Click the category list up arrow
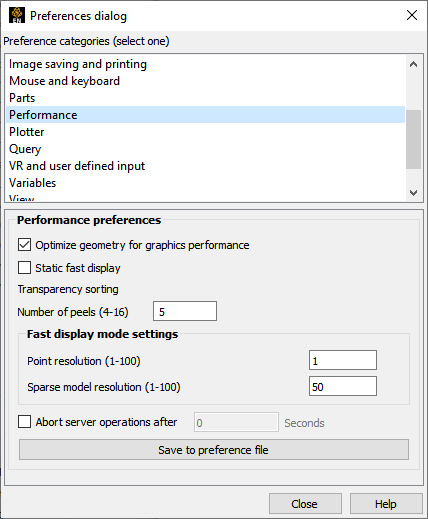The height and width of the screenshot is (519, 428). click(413, 64)
